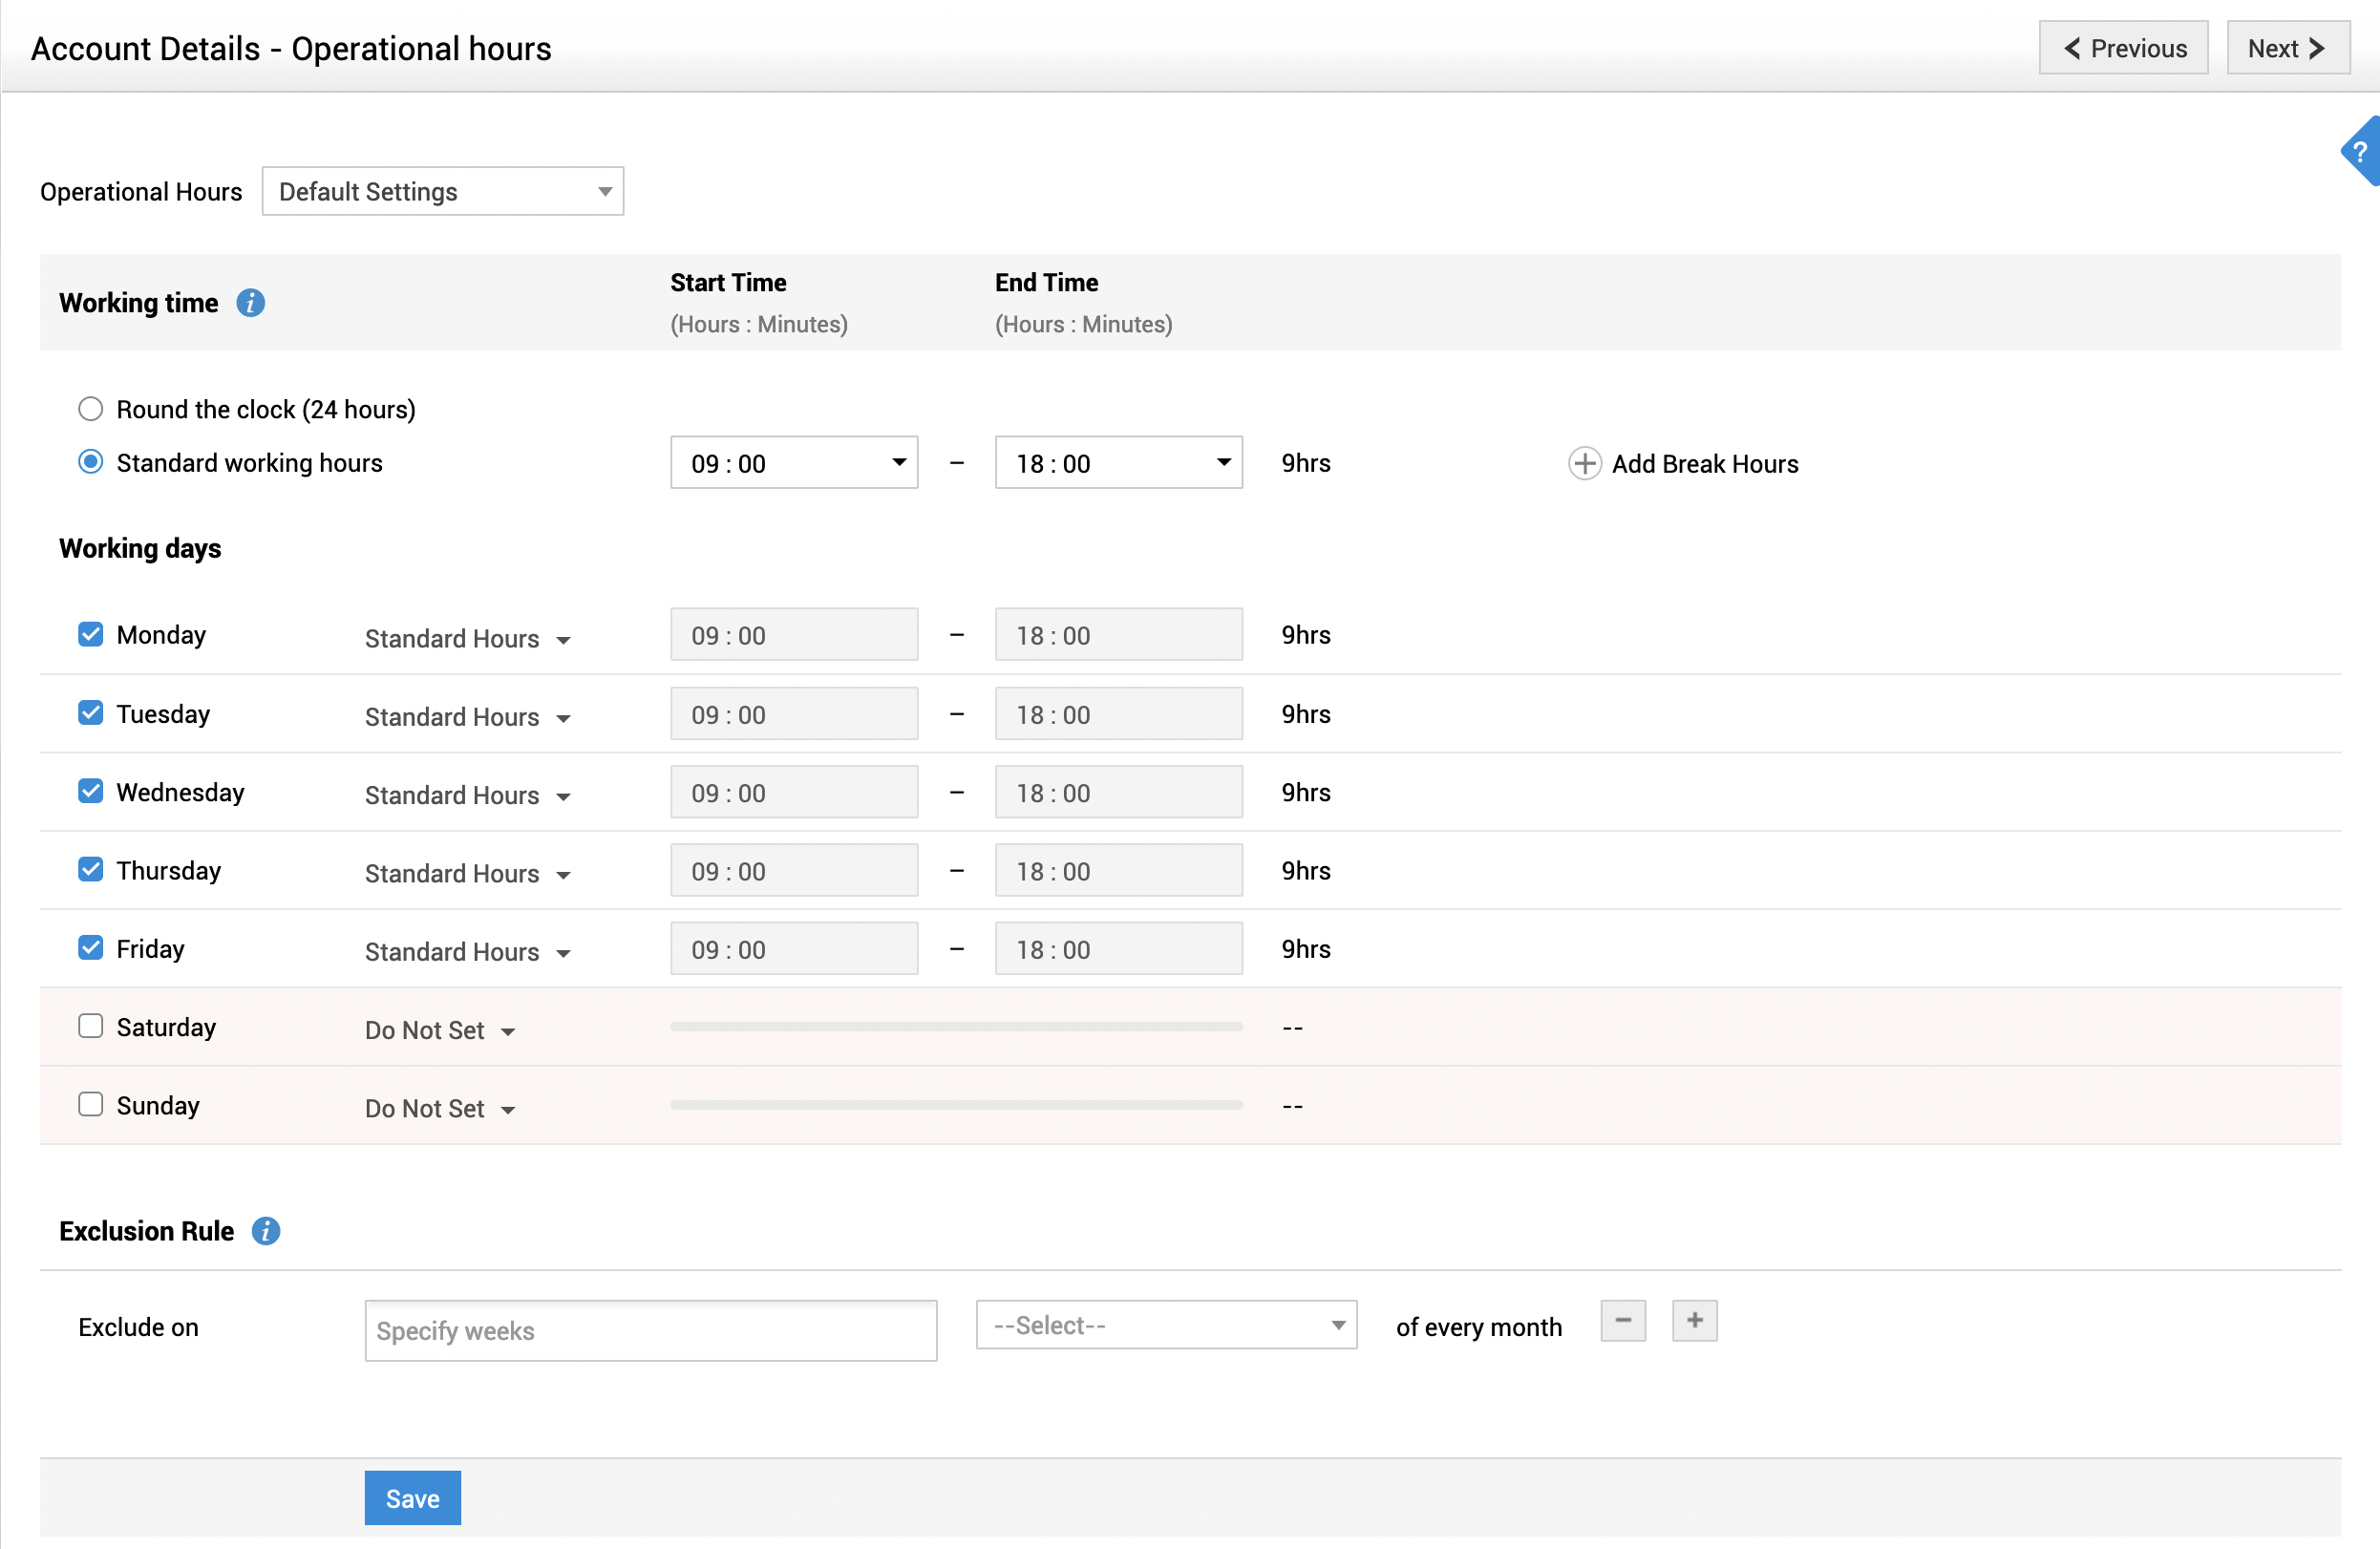Save the operational hours settings
Screen dimensions: 2380x1549
click(412, 1498)
